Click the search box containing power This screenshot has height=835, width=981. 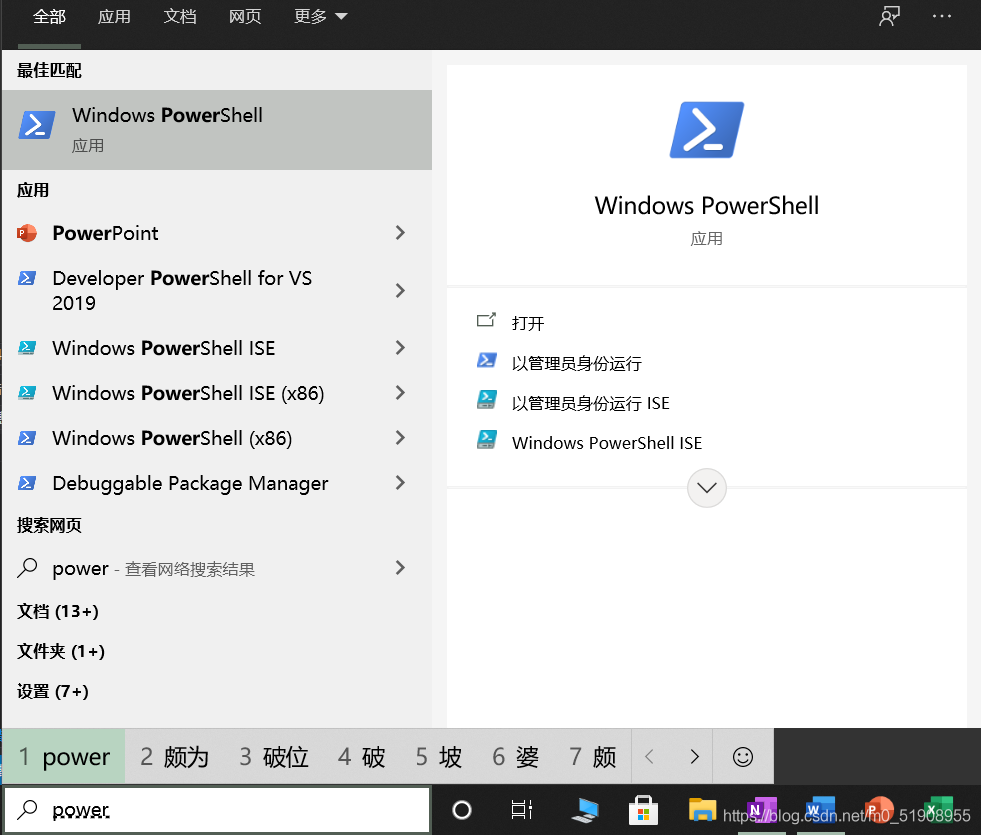tap(216, 811)
